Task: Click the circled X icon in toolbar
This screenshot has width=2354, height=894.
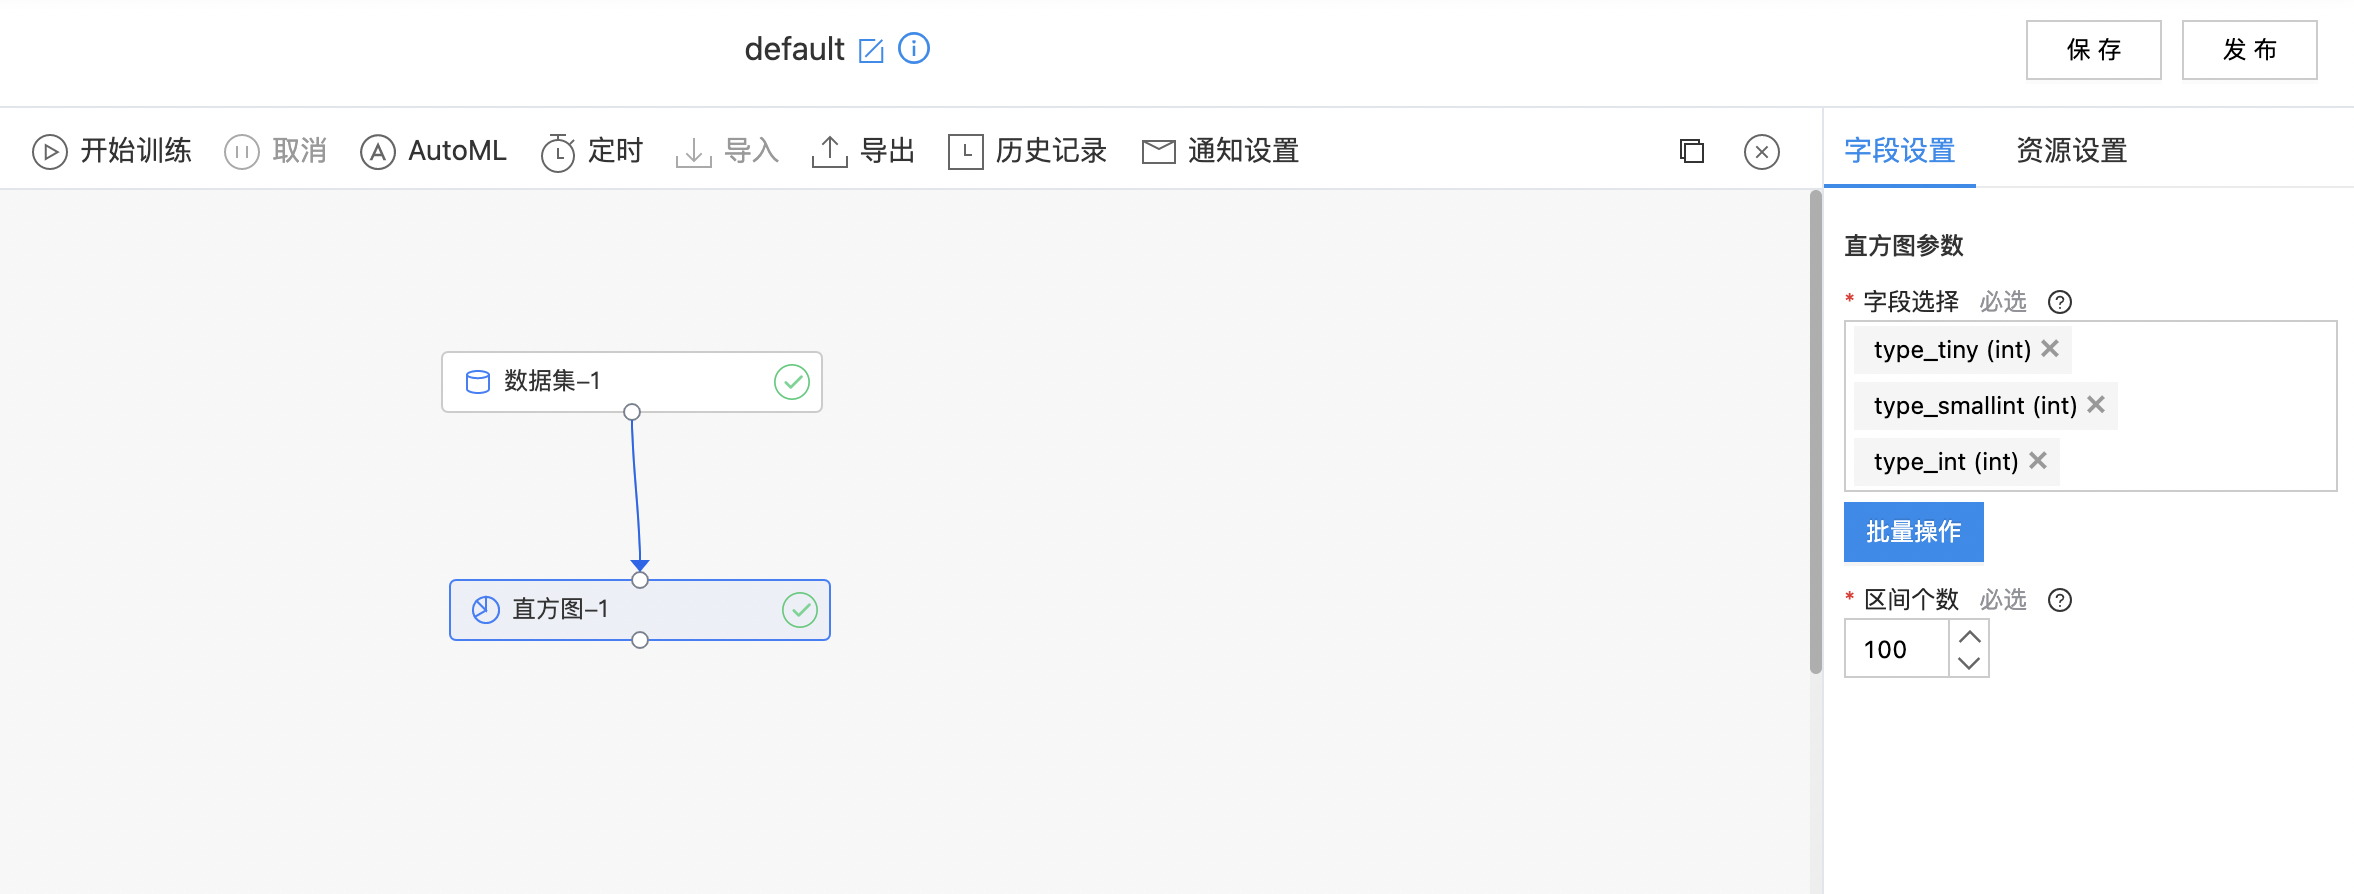Action: click(1762, 152)
